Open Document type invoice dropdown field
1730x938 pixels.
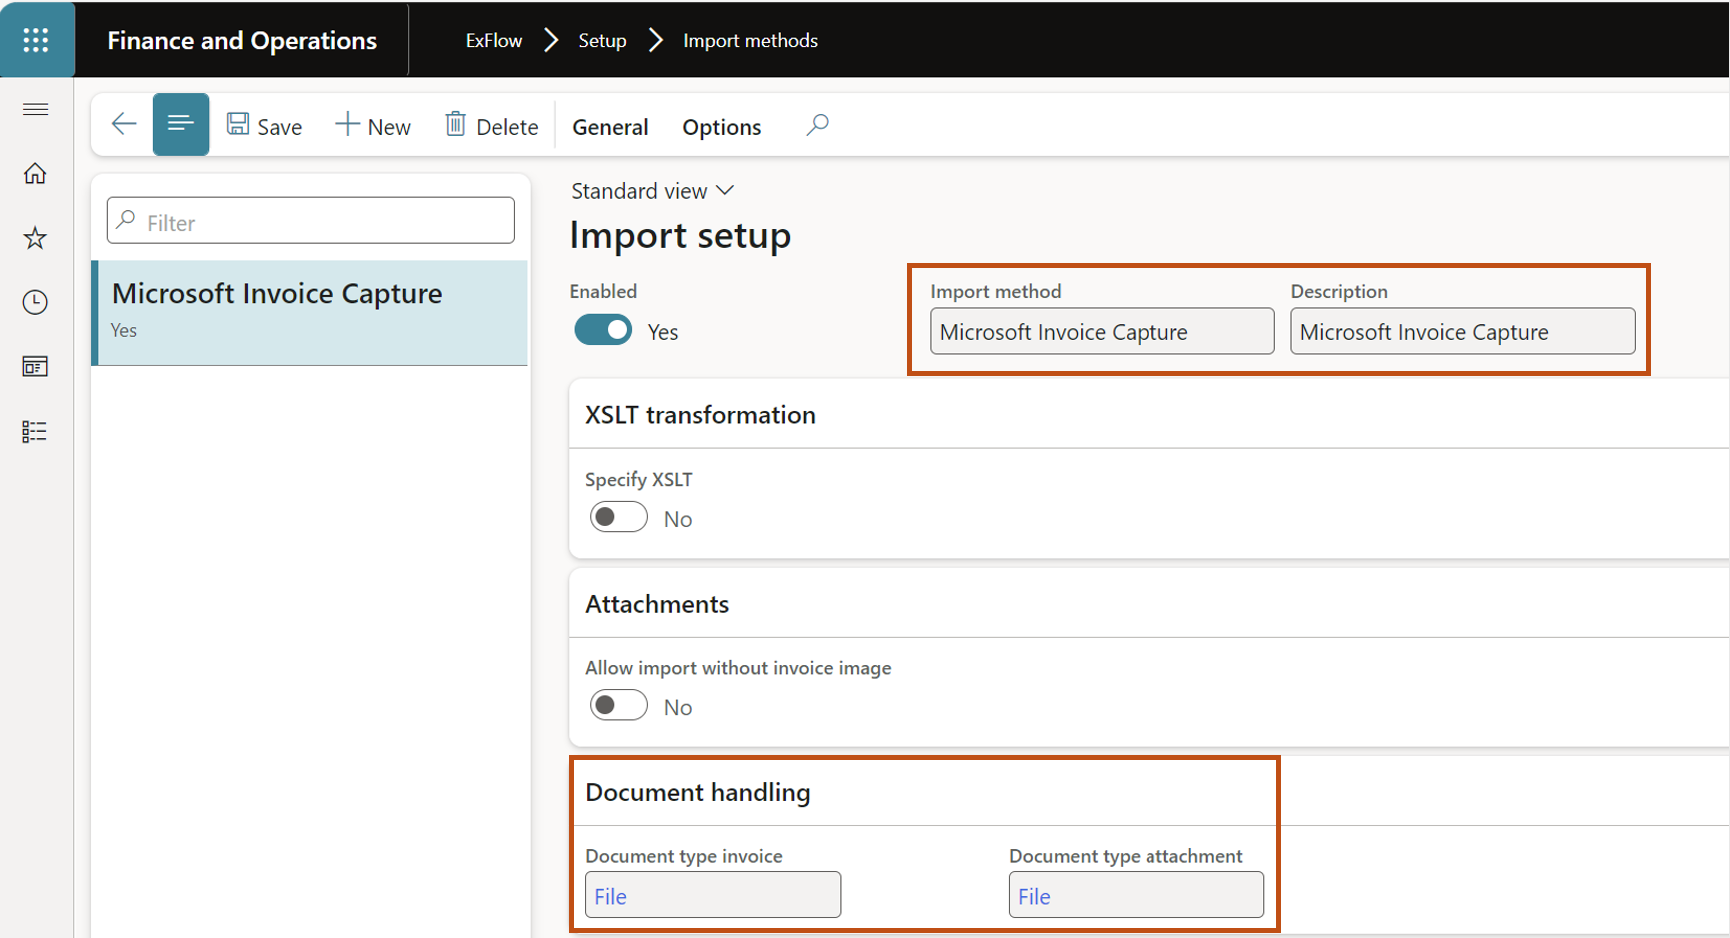[713, 895]
